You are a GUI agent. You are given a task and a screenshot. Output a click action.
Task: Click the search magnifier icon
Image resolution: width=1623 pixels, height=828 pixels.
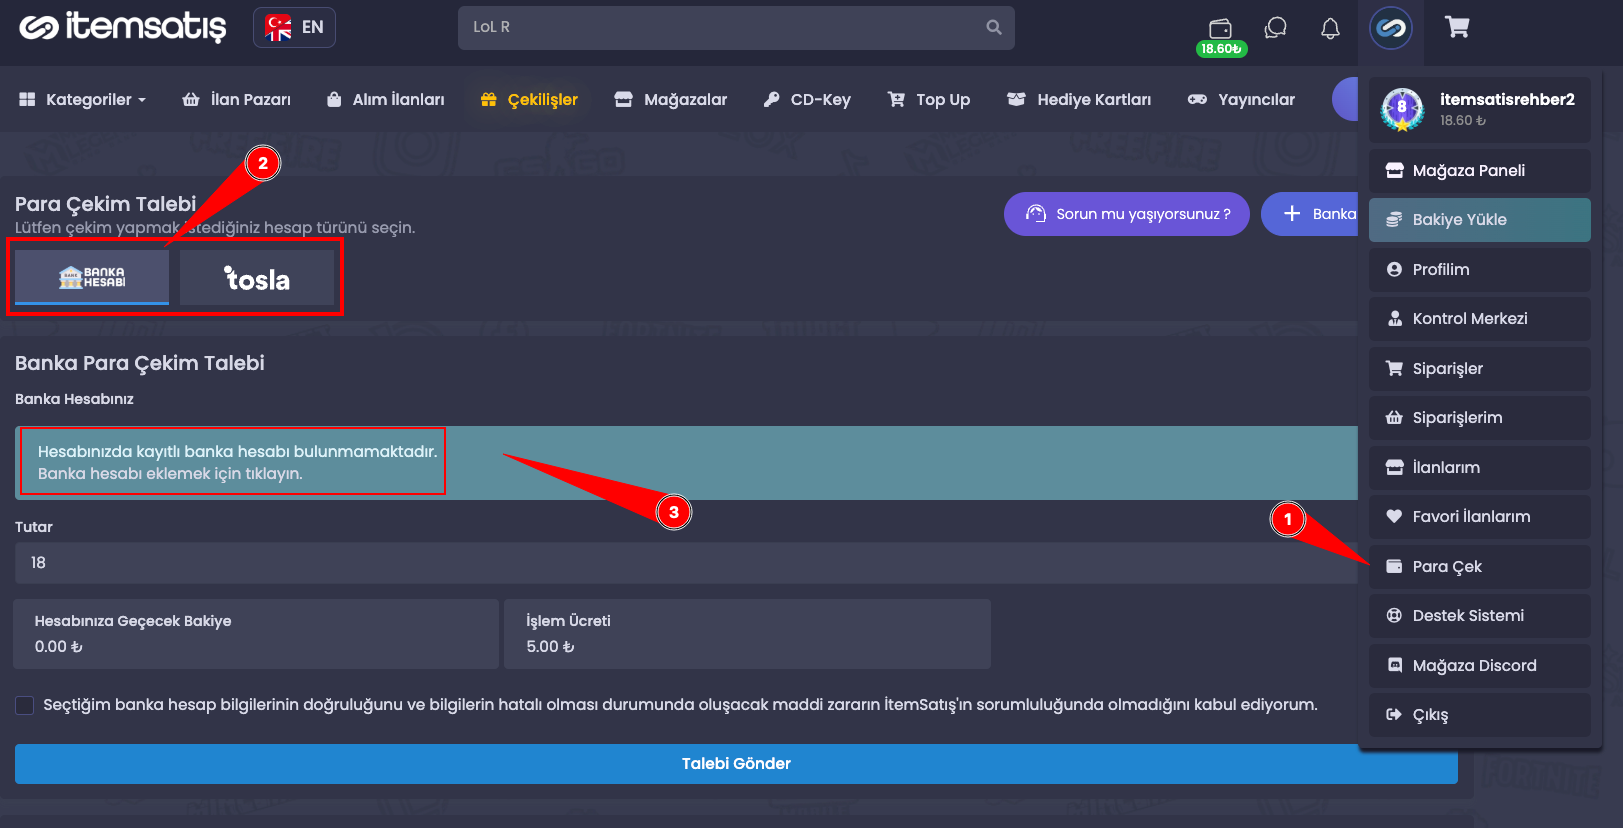pyautogui.click(x=993, y=28)
